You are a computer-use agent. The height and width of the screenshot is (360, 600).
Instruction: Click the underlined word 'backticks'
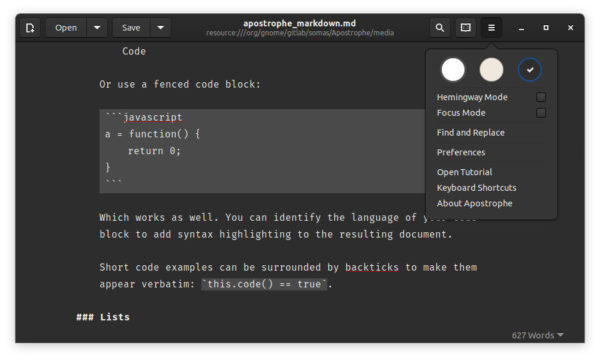coord(372,267)
